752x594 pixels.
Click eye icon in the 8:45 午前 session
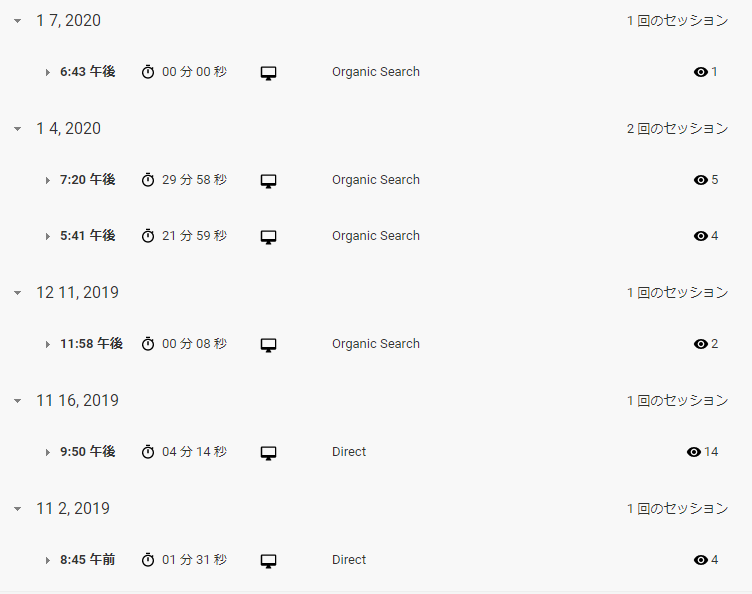pos(701,559)
